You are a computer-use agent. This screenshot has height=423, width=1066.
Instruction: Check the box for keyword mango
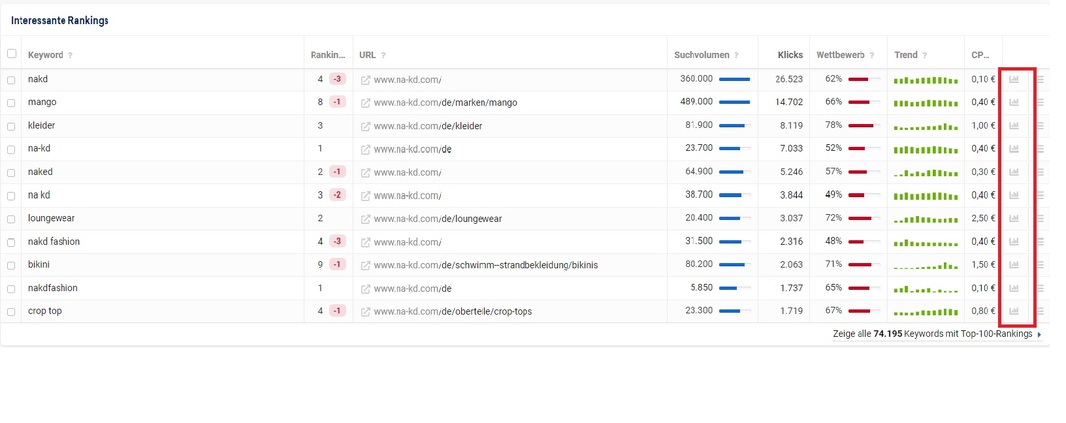(x=11, y=103)
